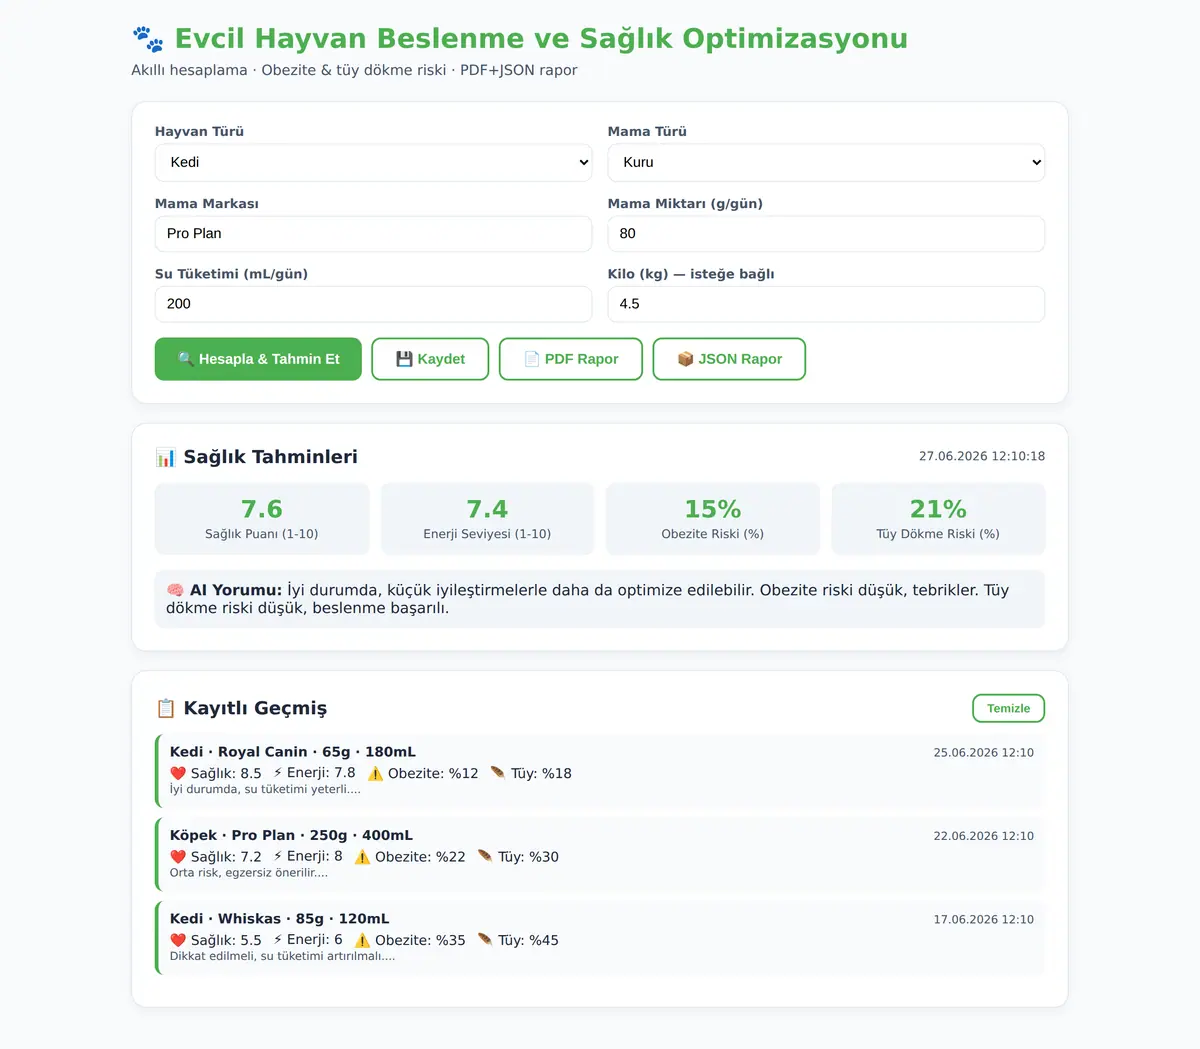
Task: Focus the Mama Miktarı field showing 80
Action: point(826,234)
